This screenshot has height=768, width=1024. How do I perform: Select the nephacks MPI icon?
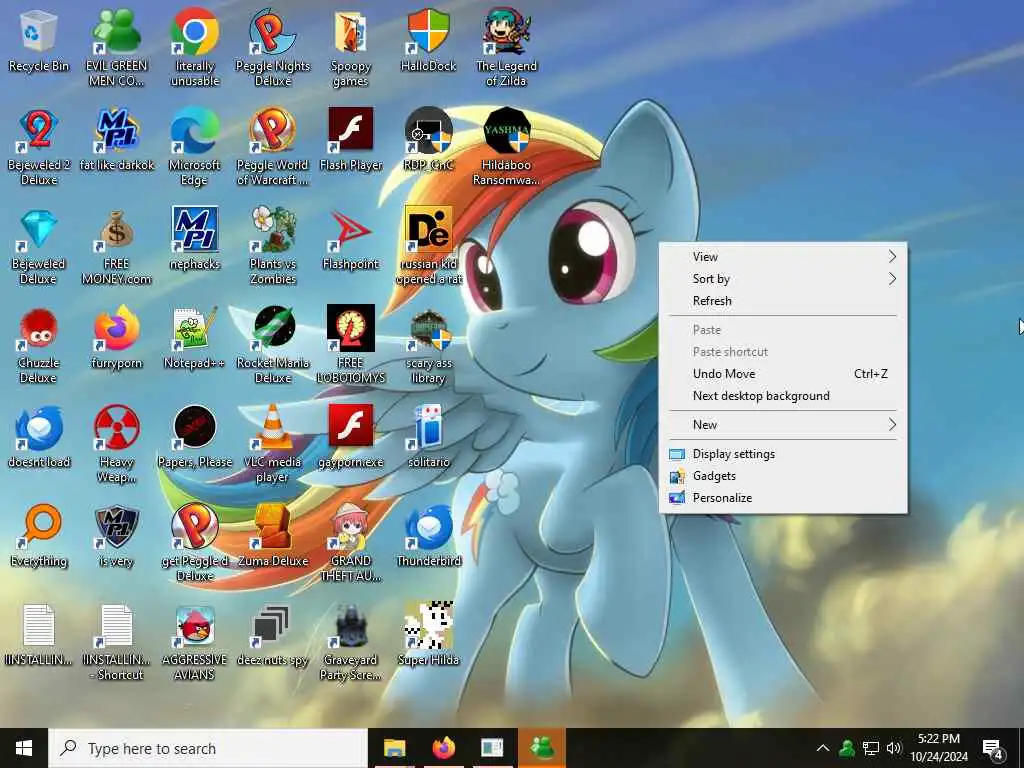[195, 239]
